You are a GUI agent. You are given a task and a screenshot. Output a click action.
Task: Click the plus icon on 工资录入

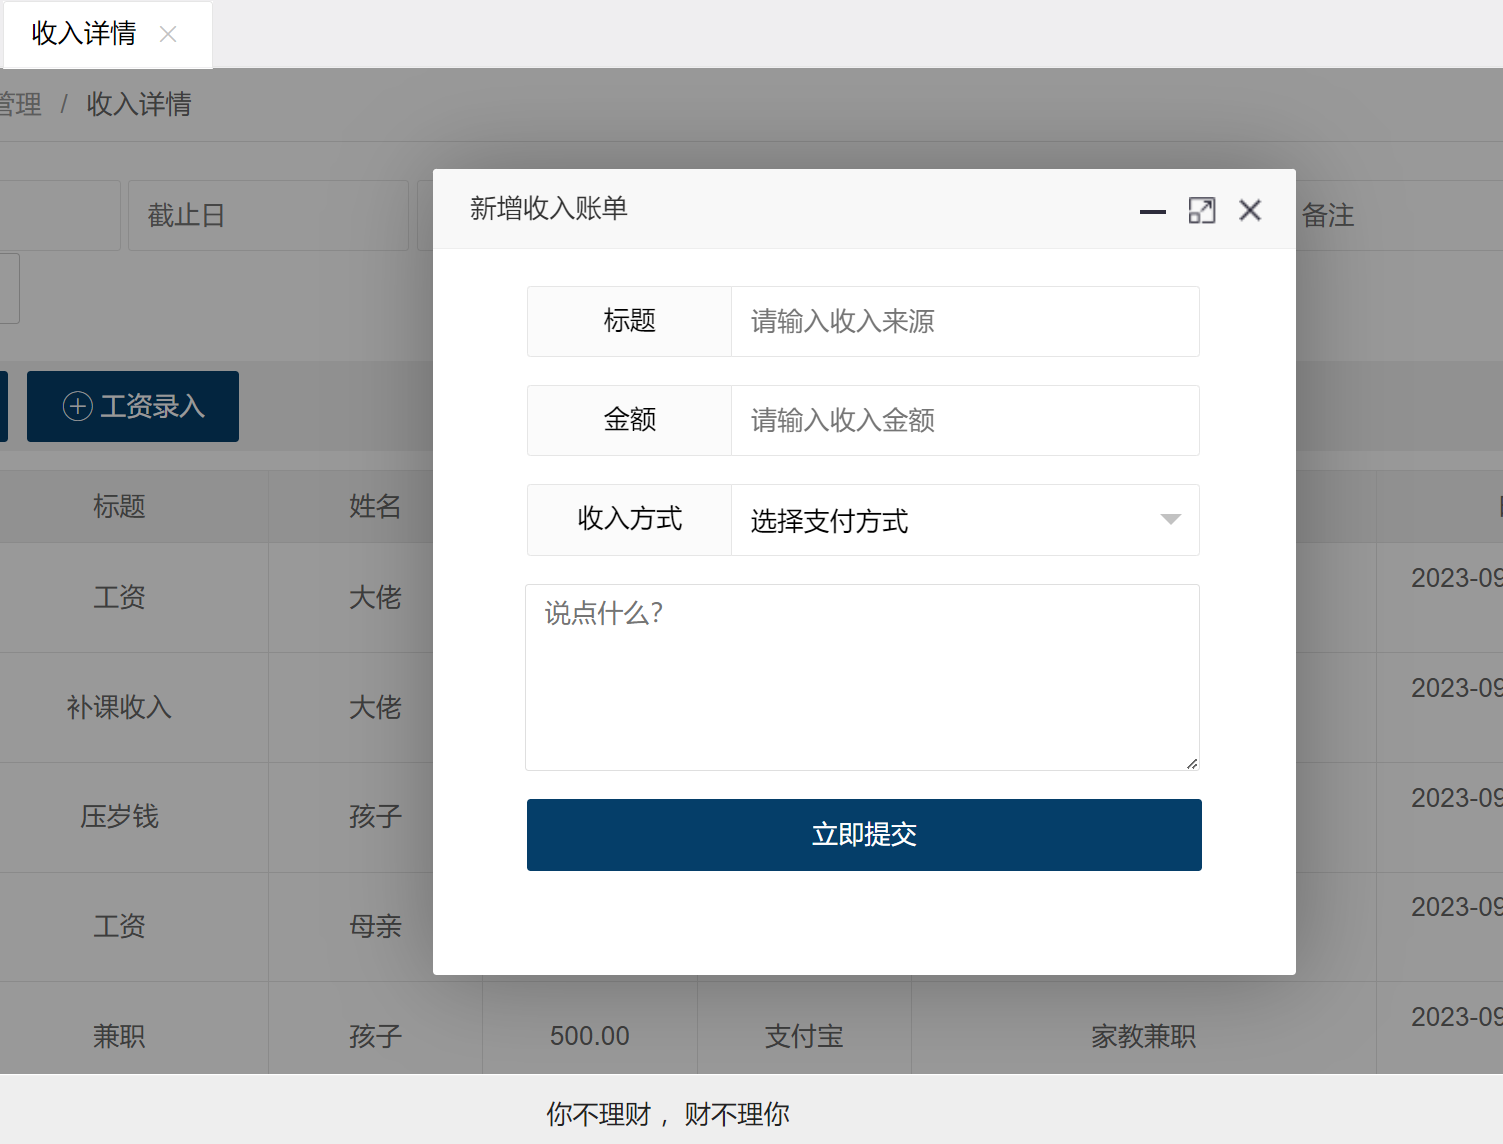tap(78, 406)
